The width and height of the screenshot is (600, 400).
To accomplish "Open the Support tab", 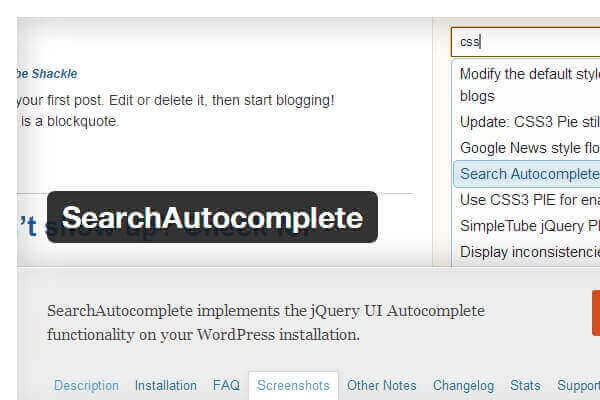I will tap(578, 385).
